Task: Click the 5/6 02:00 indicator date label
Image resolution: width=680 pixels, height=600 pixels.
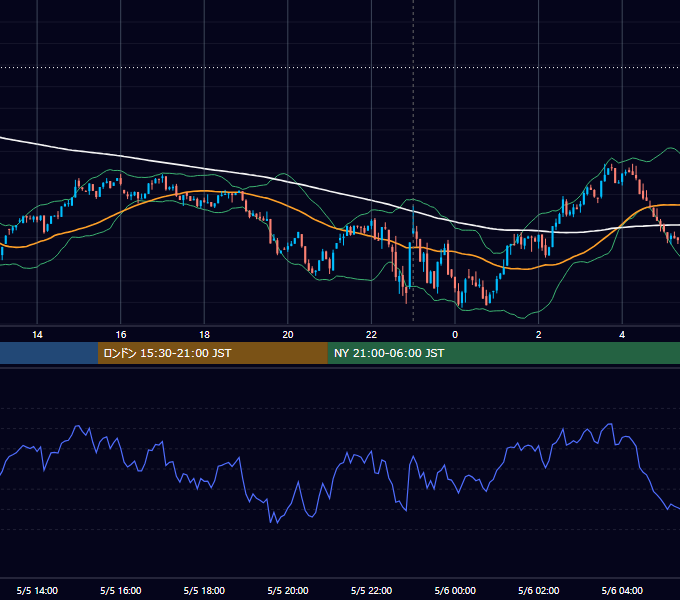Action: (x=538, y=590)
